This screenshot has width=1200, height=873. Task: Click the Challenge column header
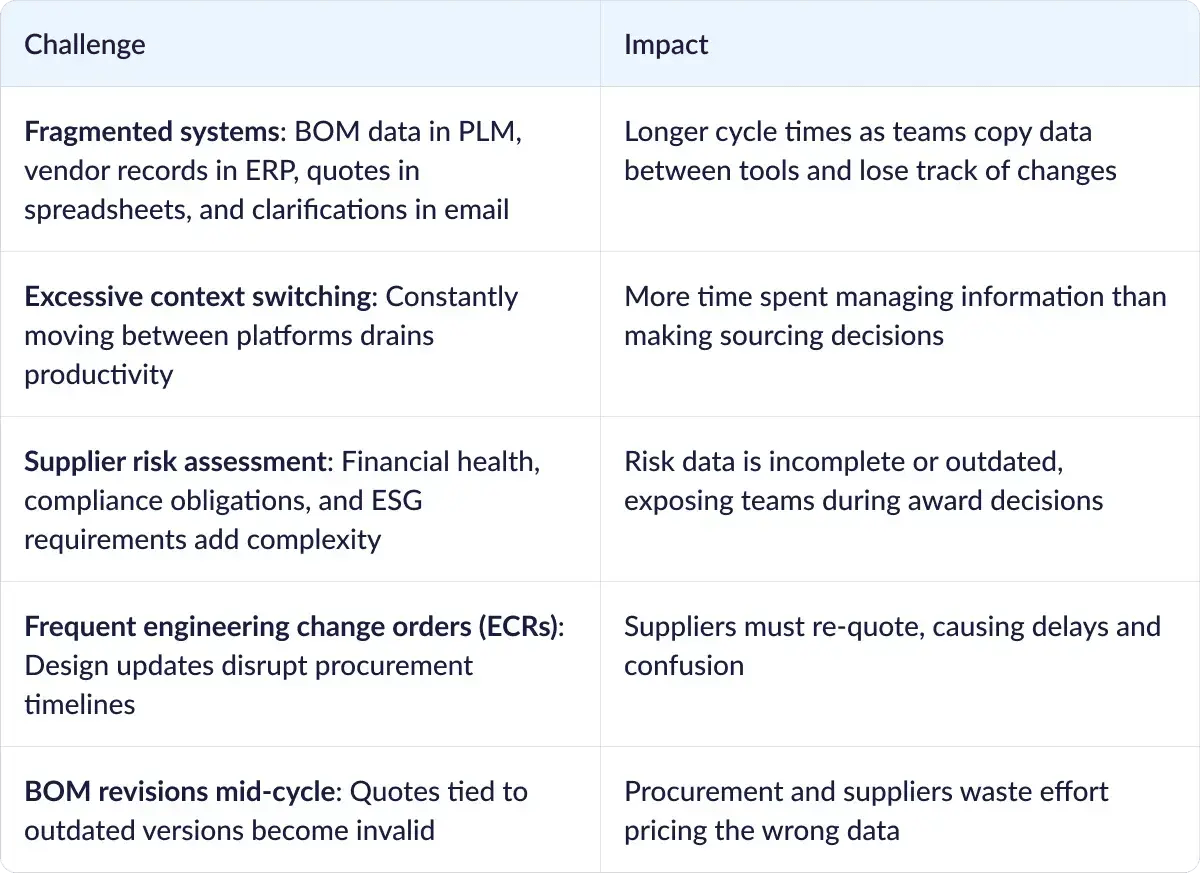(x=84, y=45)
